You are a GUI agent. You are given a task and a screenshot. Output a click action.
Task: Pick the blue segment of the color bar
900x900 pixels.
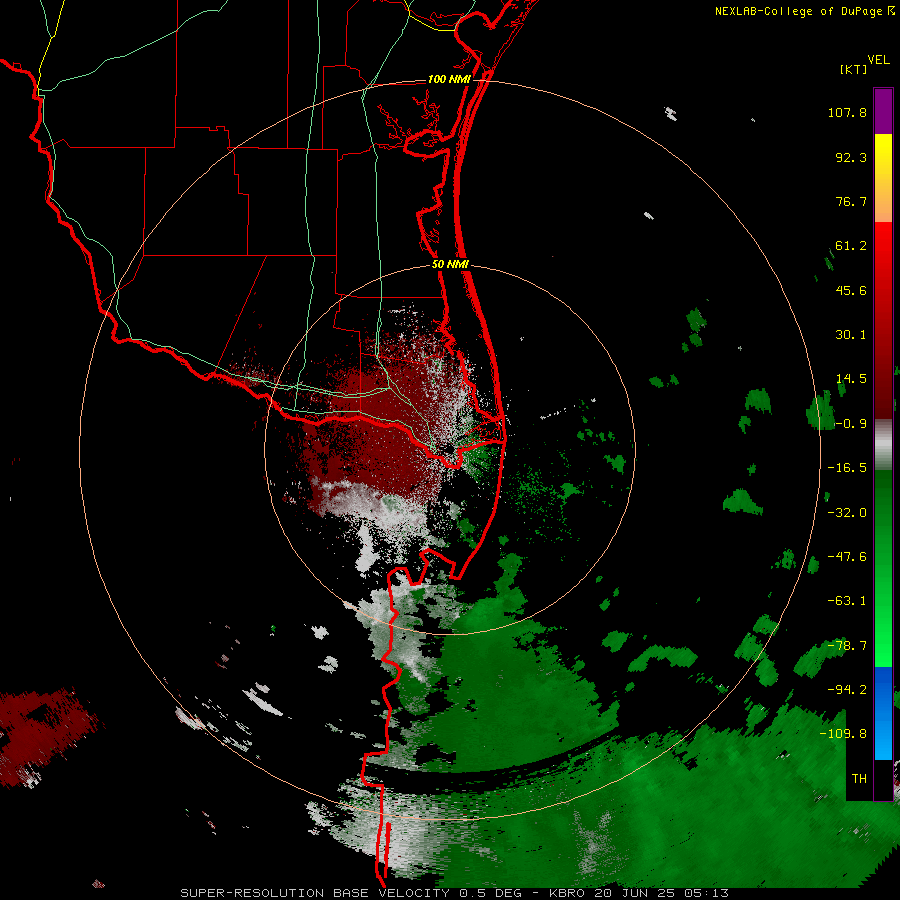pyautogui.click(x=883, y=713)
